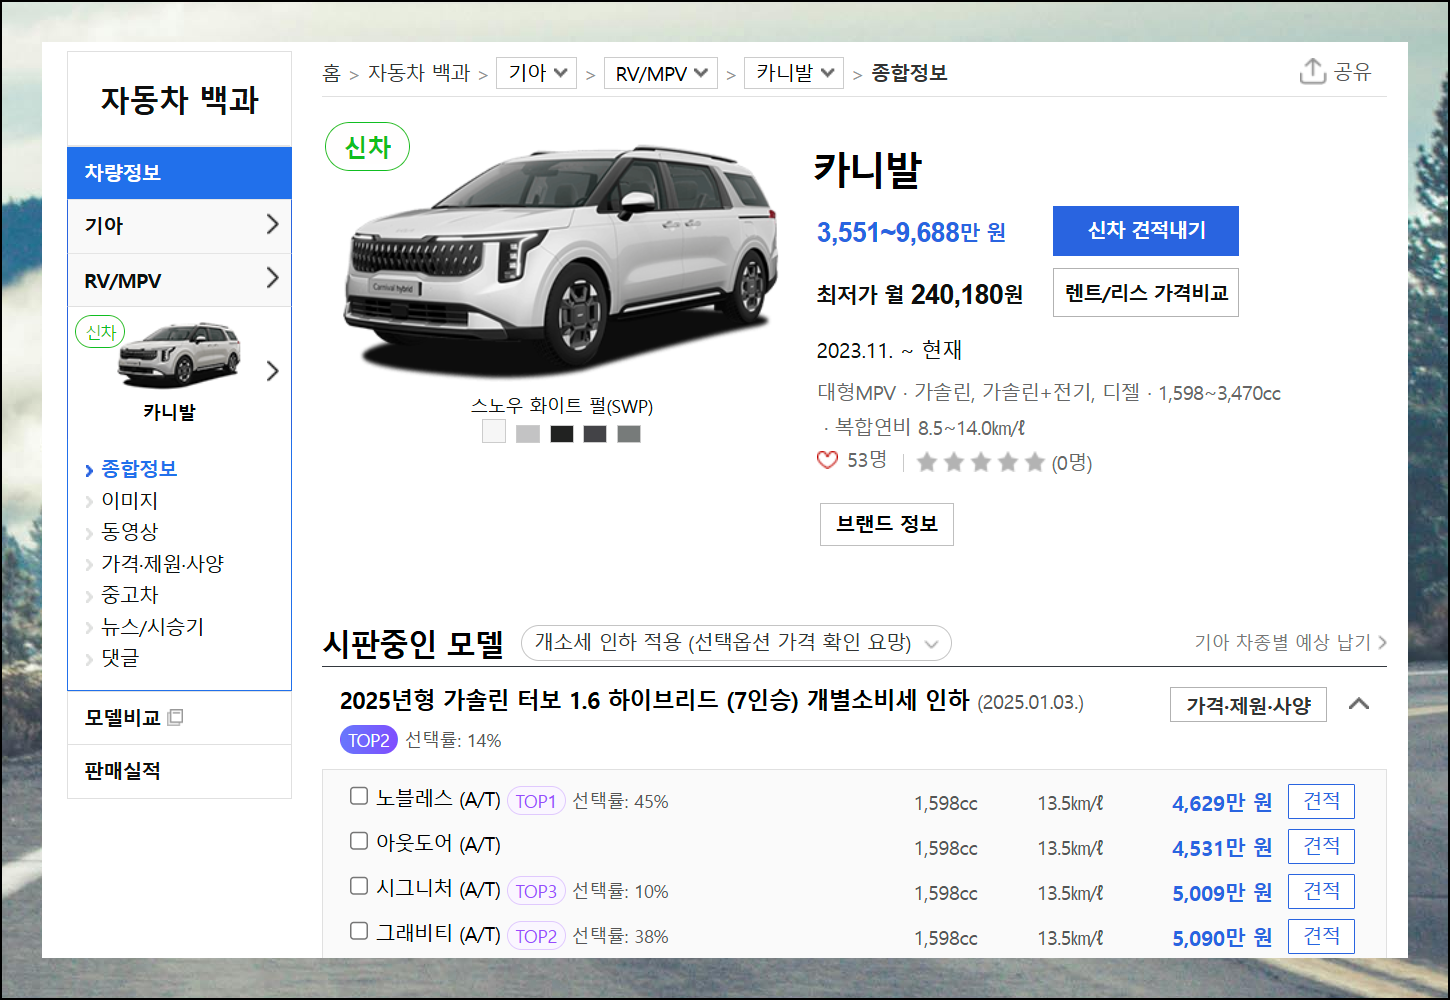Open the 가격·제원·사양 sidebar menu item
The width and height of the screenshot is (1450, 1000).
point(162,563)
